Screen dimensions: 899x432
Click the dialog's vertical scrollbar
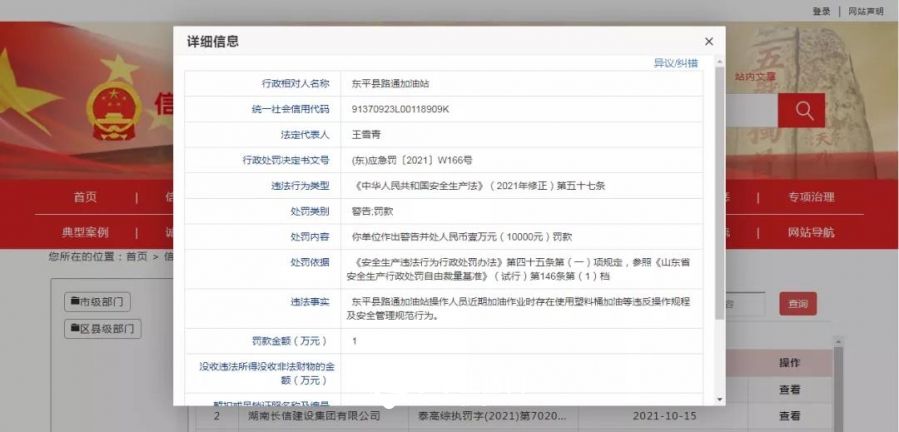pyautogui.click(x=721, y=200)
